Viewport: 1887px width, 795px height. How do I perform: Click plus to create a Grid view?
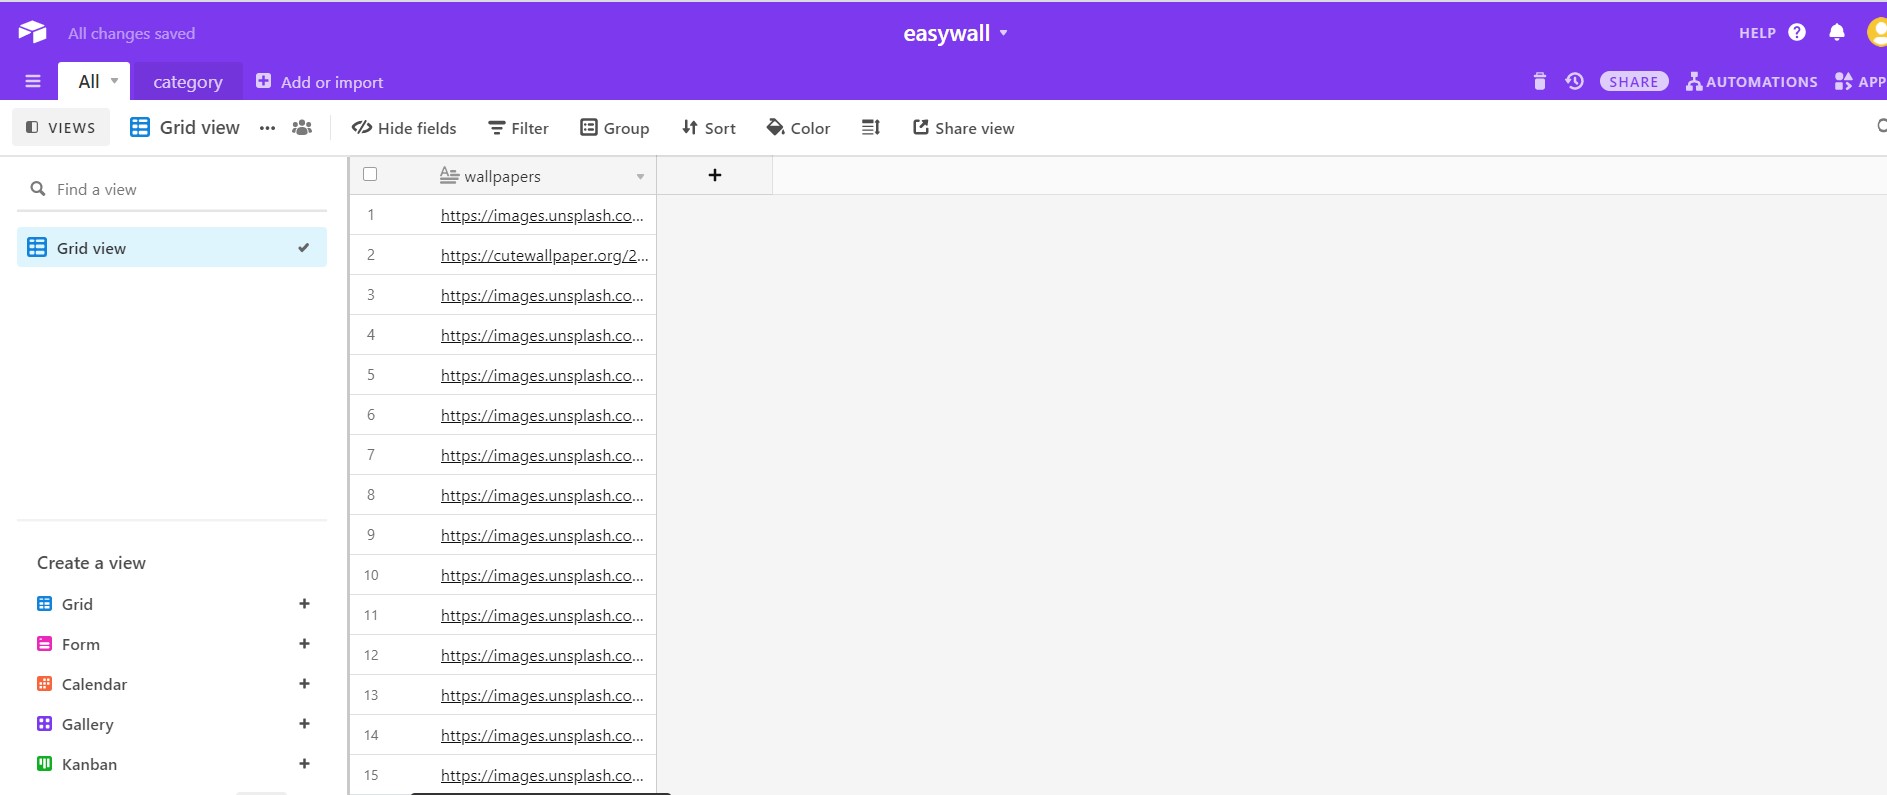(x=304, y=604)
